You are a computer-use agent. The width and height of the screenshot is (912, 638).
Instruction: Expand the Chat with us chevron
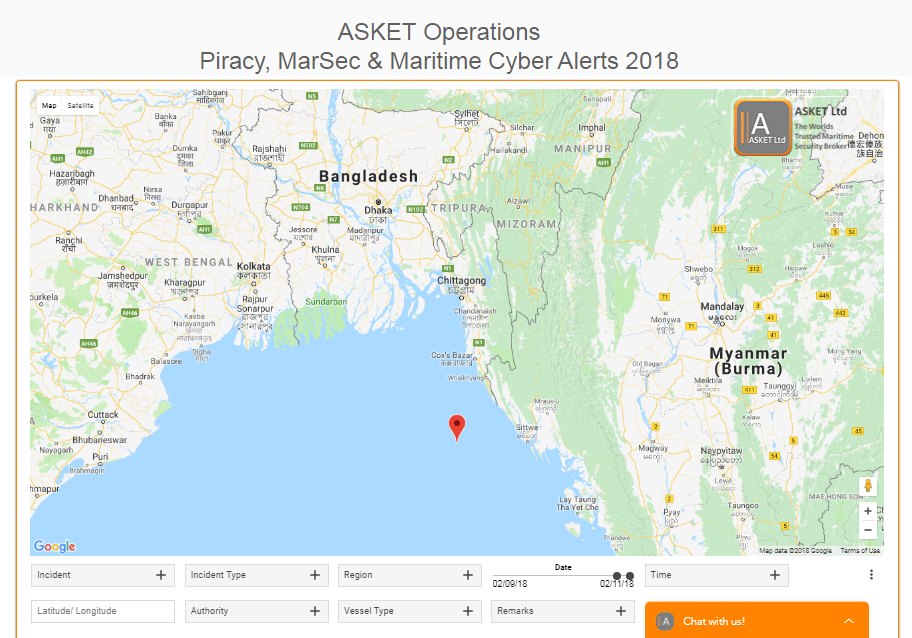(x=849, y=621)
